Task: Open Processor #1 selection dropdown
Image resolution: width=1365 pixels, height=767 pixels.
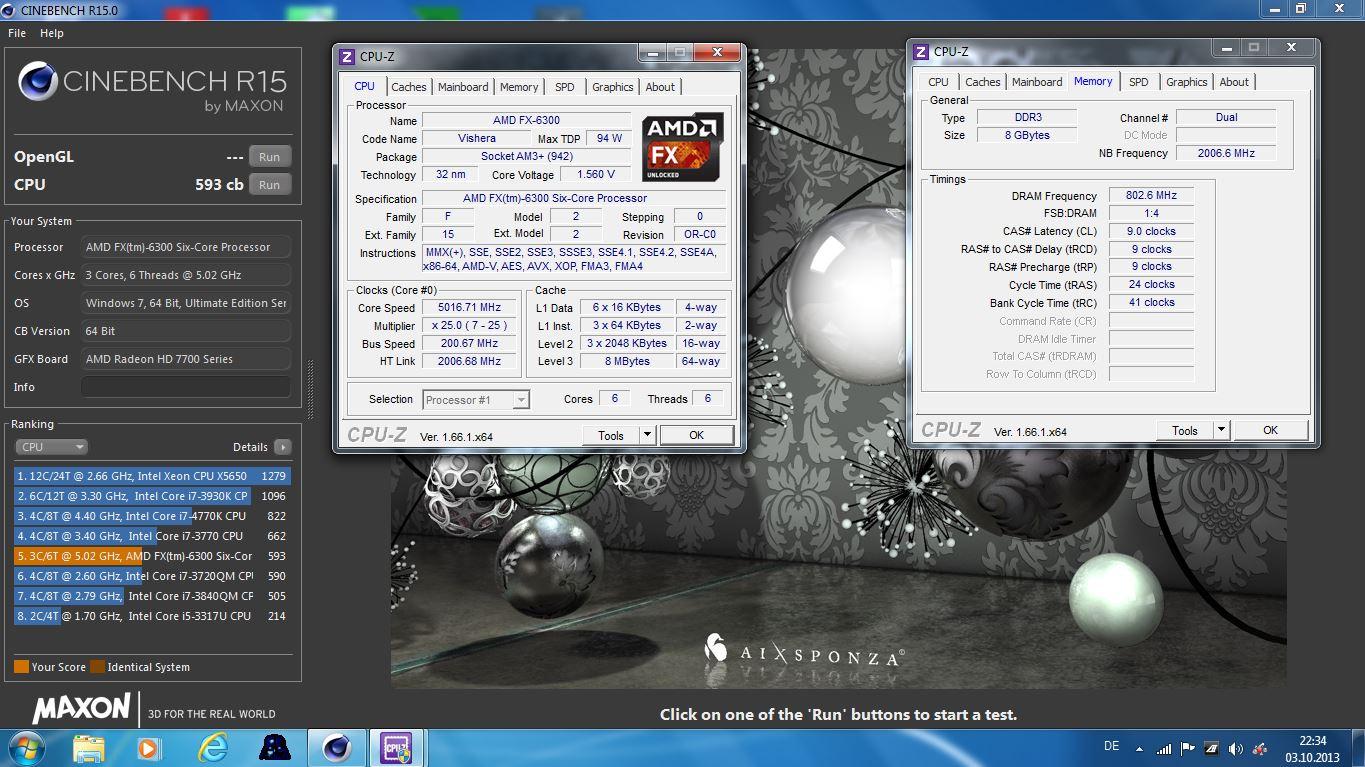Action: 476,400
